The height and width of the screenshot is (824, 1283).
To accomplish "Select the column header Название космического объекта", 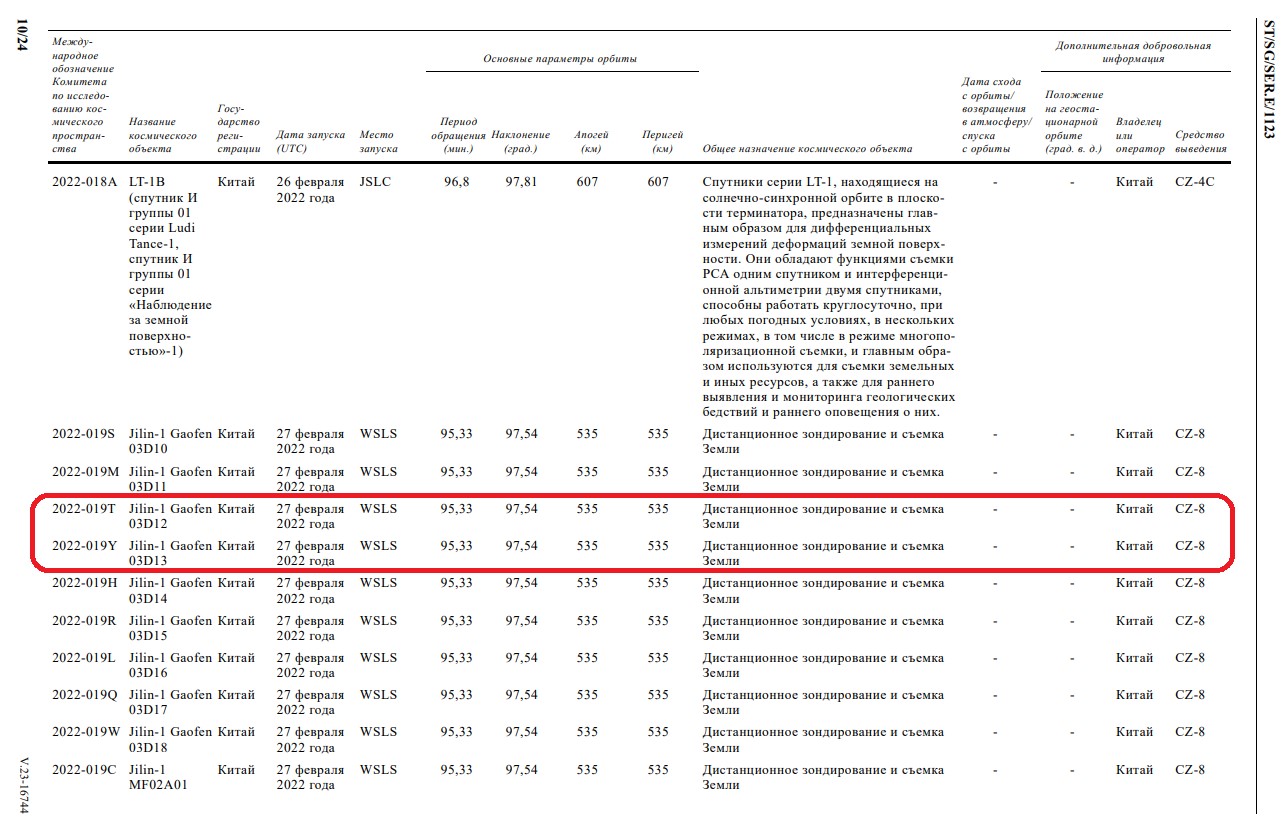I will tap(163, 135).
